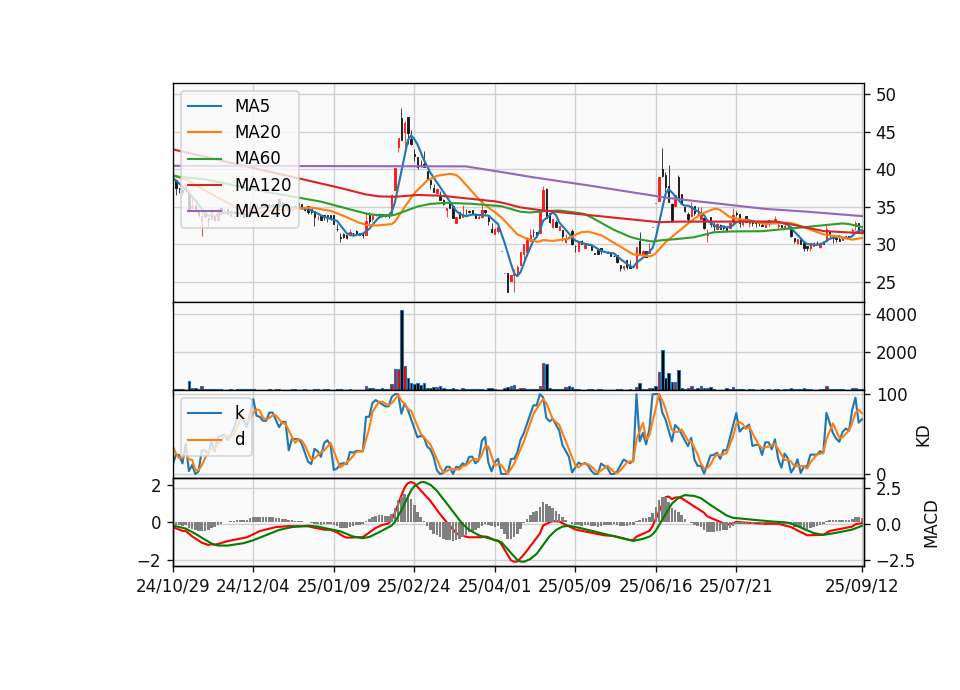This screenshot has height=690, width=960.
Task: Click the price axis value 50
Action: [x=885, y=95]
